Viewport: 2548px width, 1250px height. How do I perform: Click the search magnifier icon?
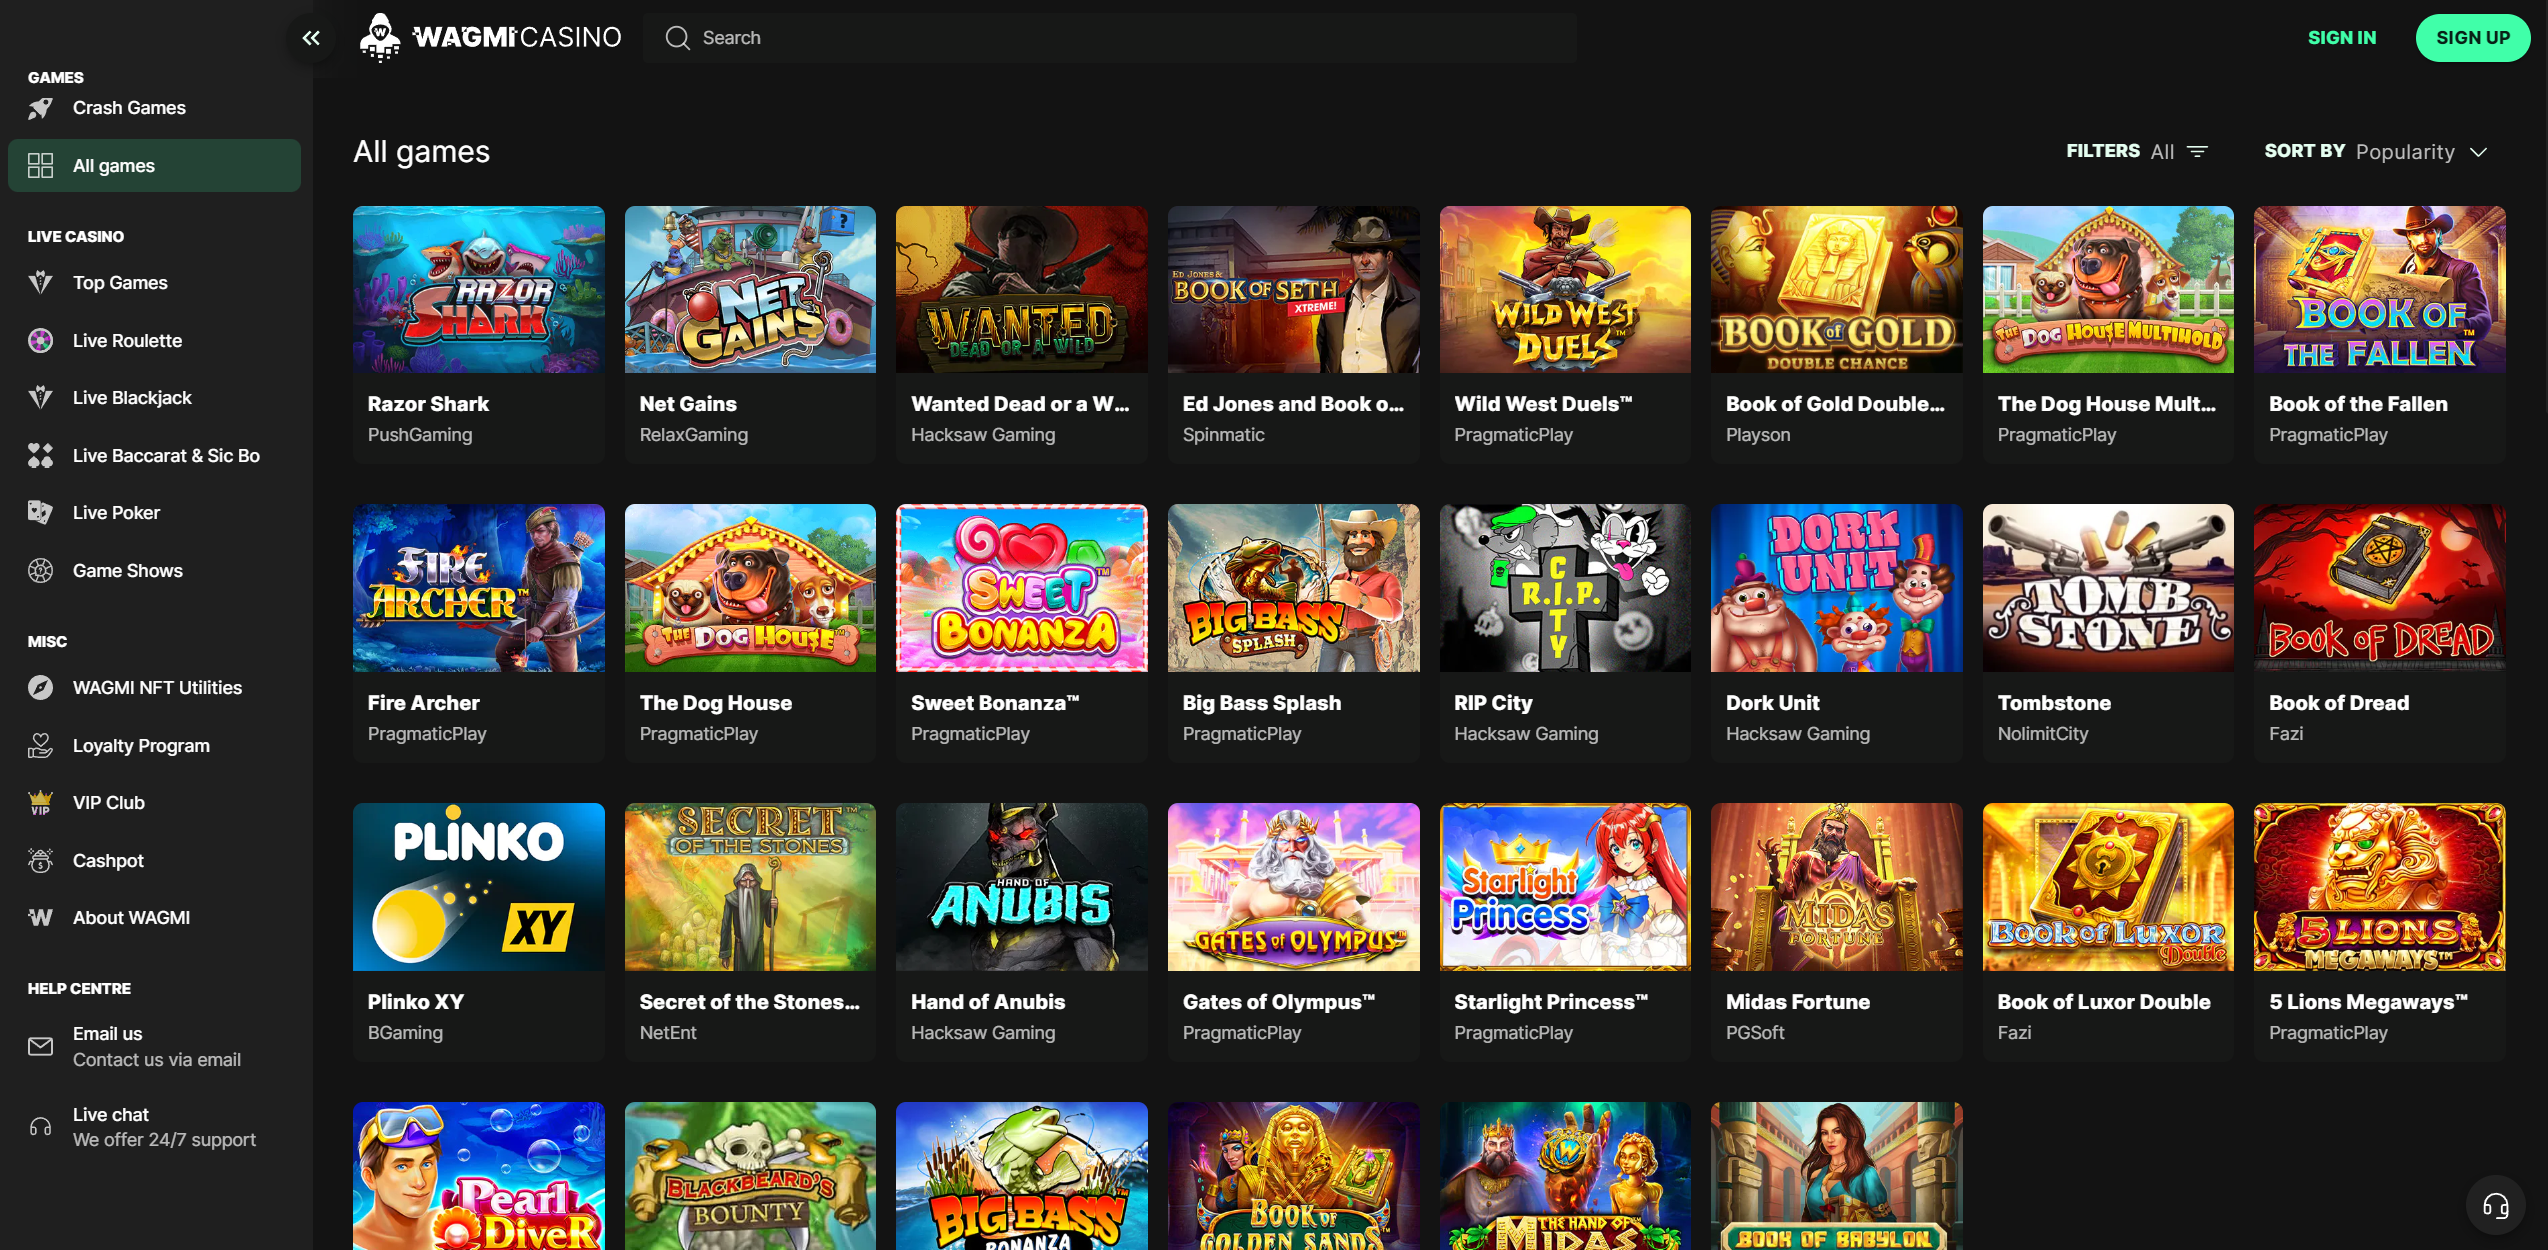click(x=678, y=38)
